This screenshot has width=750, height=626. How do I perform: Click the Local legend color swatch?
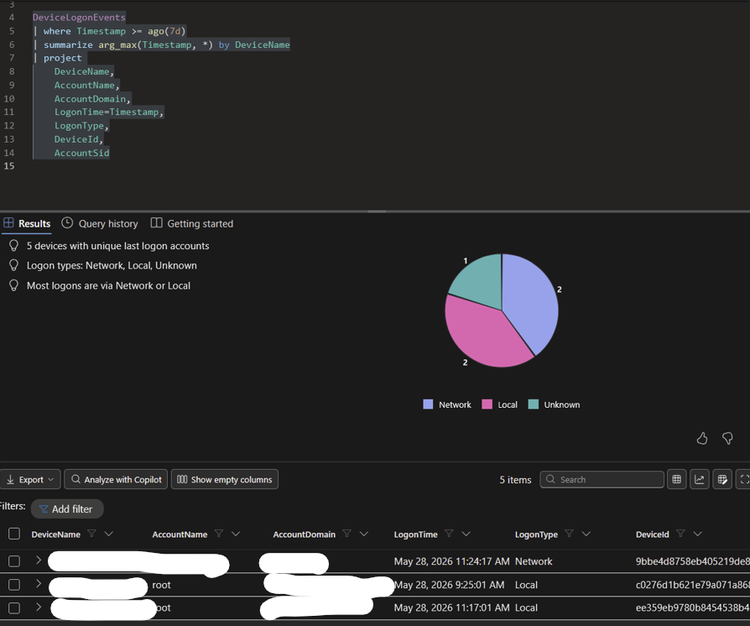(x=487, y=404)
